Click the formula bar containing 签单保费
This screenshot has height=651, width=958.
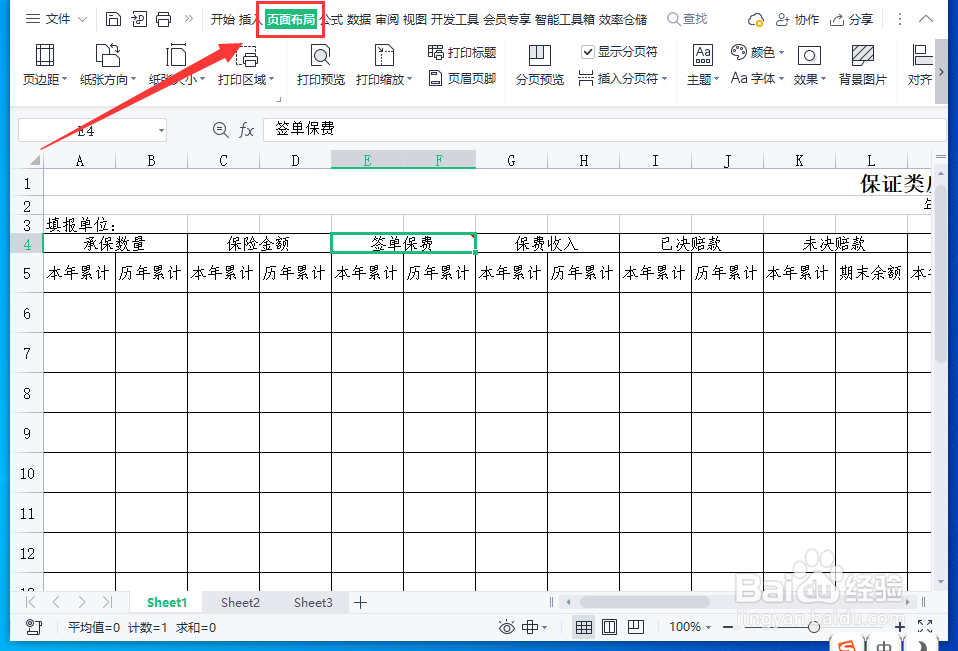604,129
